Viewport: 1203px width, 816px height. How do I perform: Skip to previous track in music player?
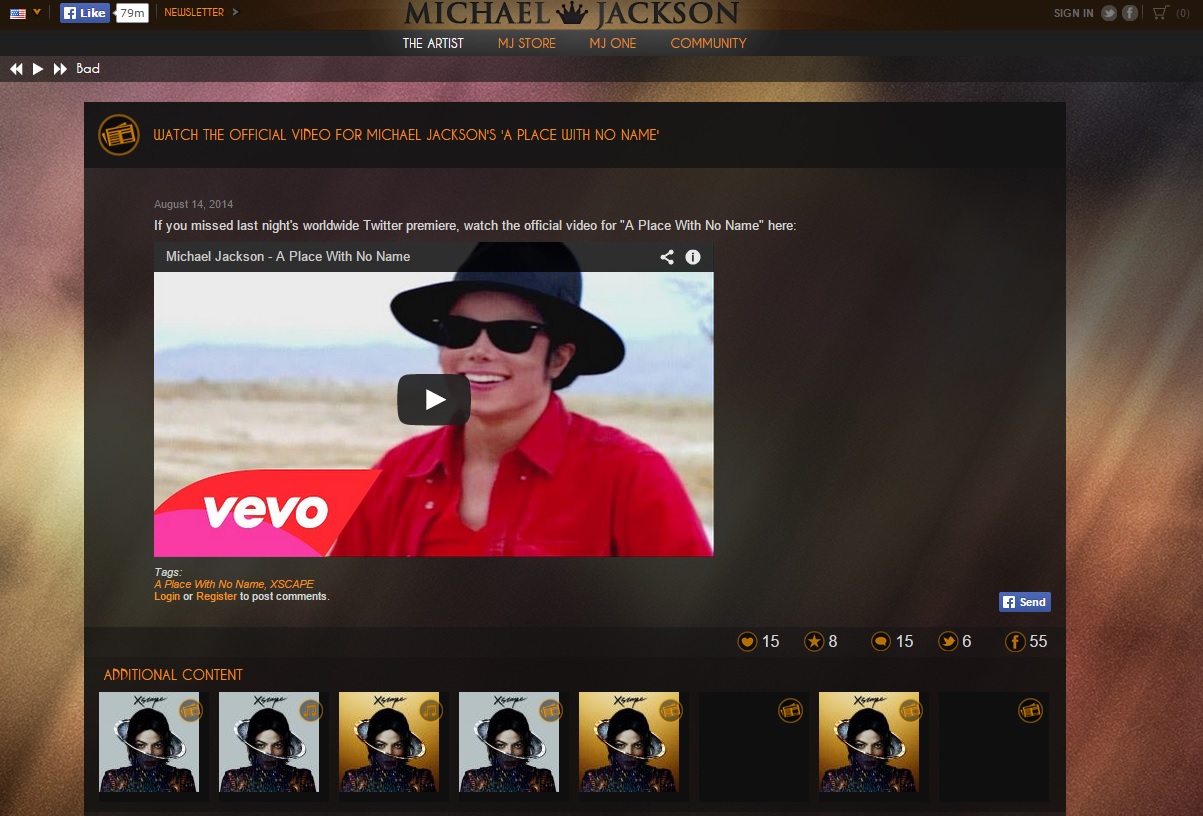click(16, 69)
